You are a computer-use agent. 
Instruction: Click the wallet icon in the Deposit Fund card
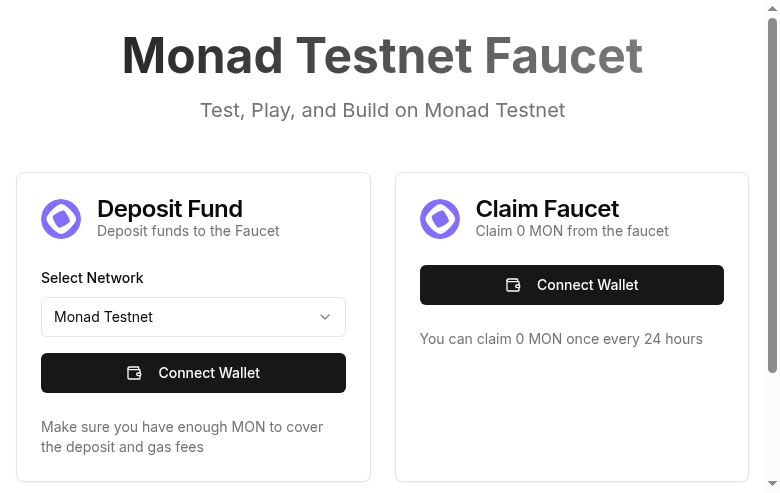(x=134, y=373)
